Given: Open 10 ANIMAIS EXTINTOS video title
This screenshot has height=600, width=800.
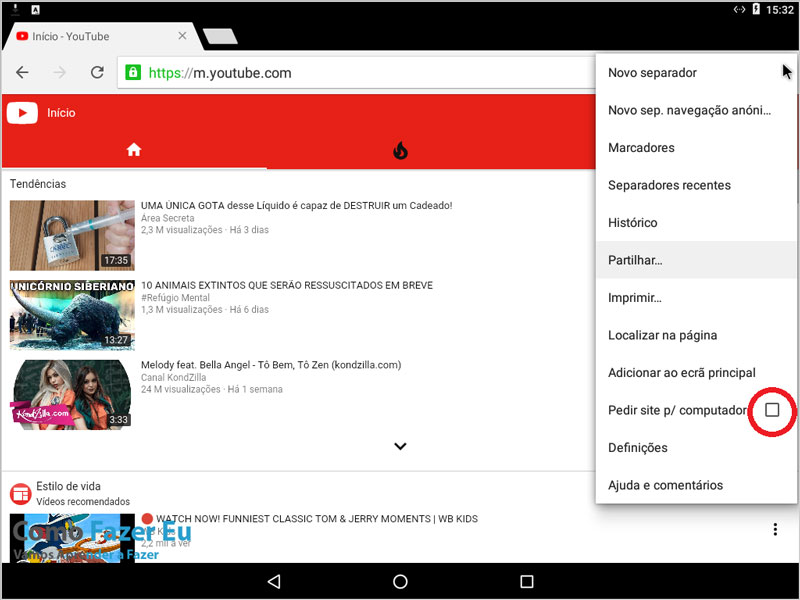Looking at the screenshot, I should tap(287, 285).
